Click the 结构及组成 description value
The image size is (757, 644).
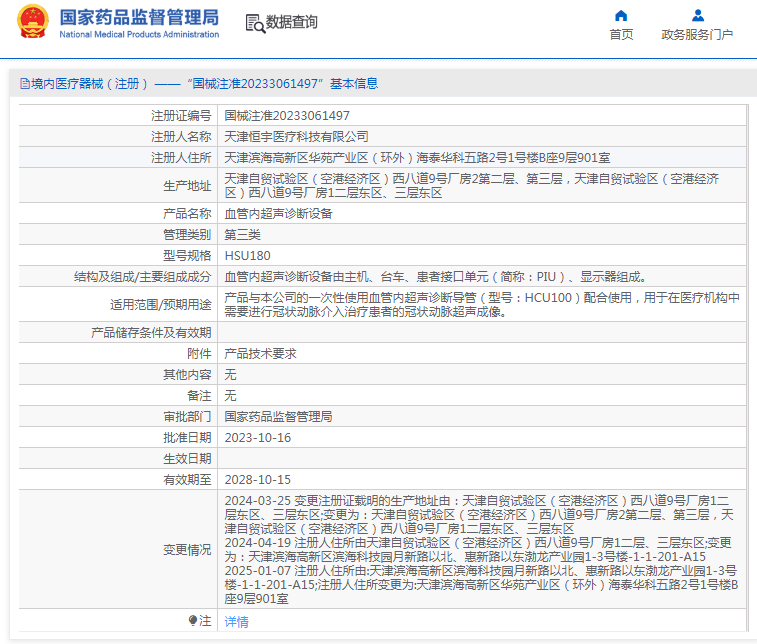435,277
